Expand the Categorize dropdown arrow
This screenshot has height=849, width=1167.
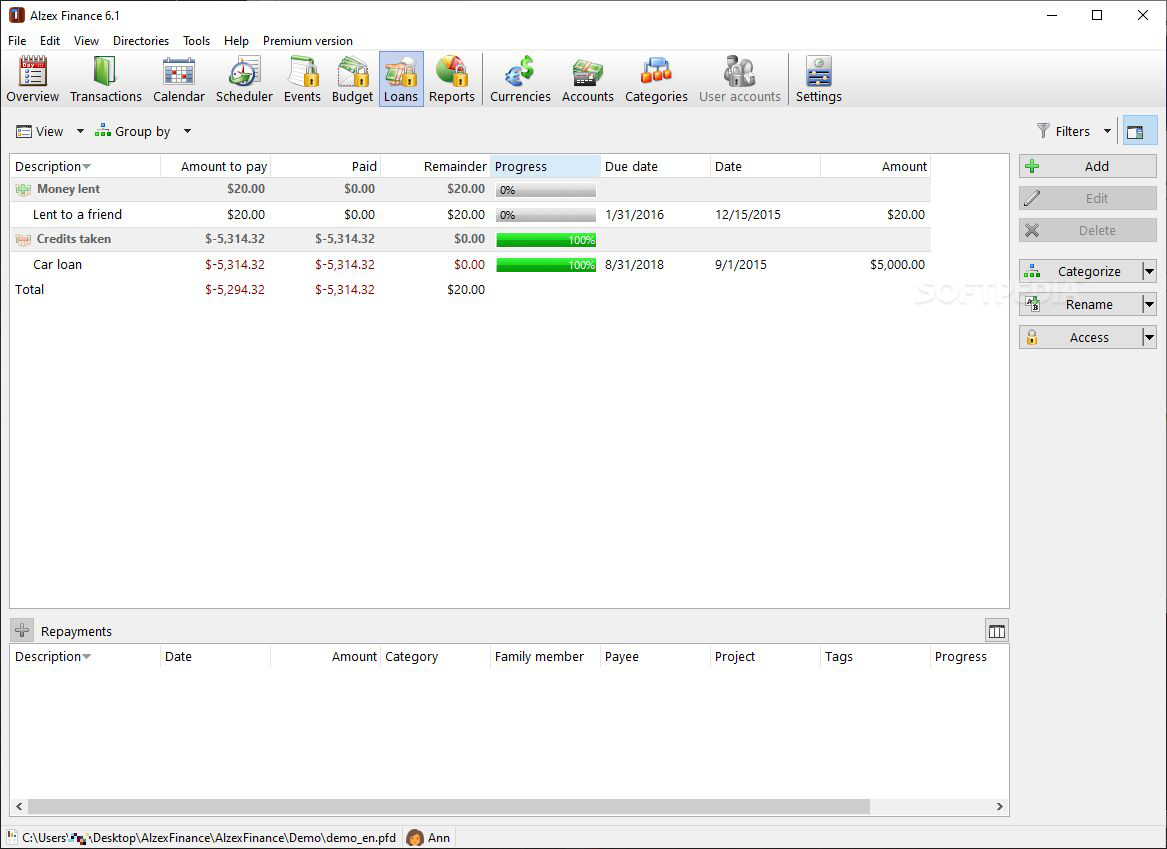coord(1149,271)
